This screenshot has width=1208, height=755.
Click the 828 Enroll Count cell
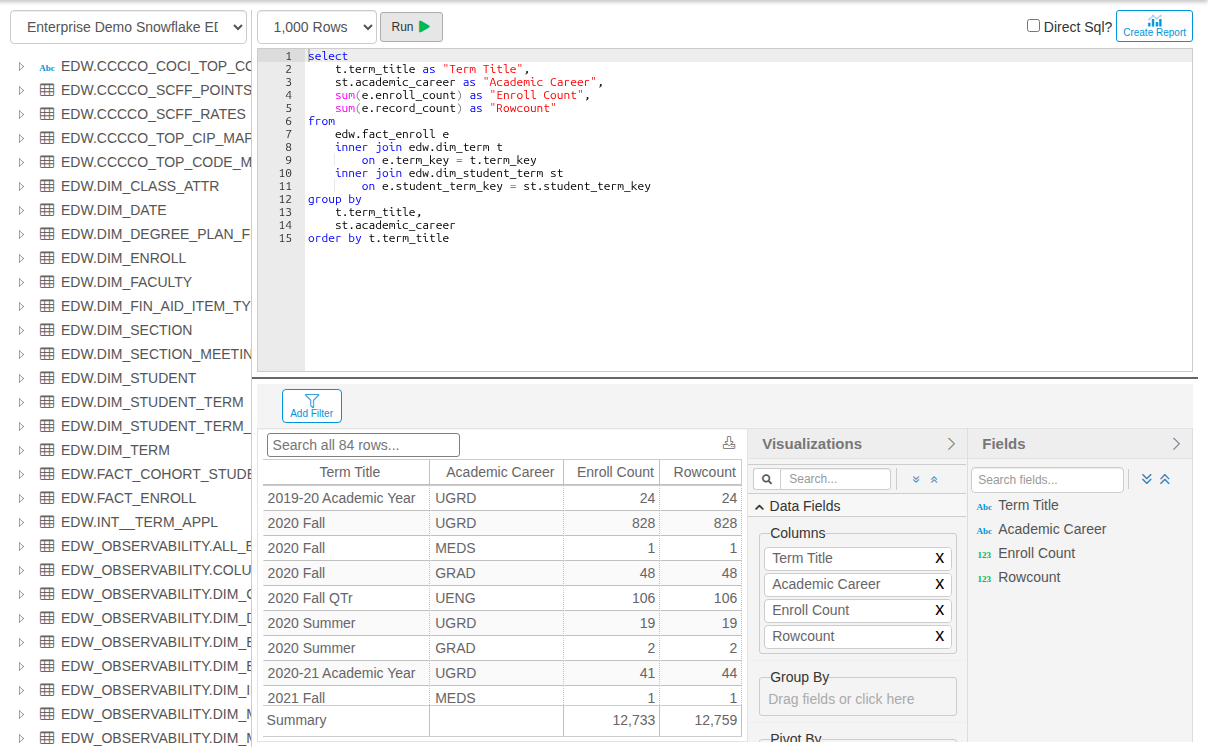click(x=612, y=523)
